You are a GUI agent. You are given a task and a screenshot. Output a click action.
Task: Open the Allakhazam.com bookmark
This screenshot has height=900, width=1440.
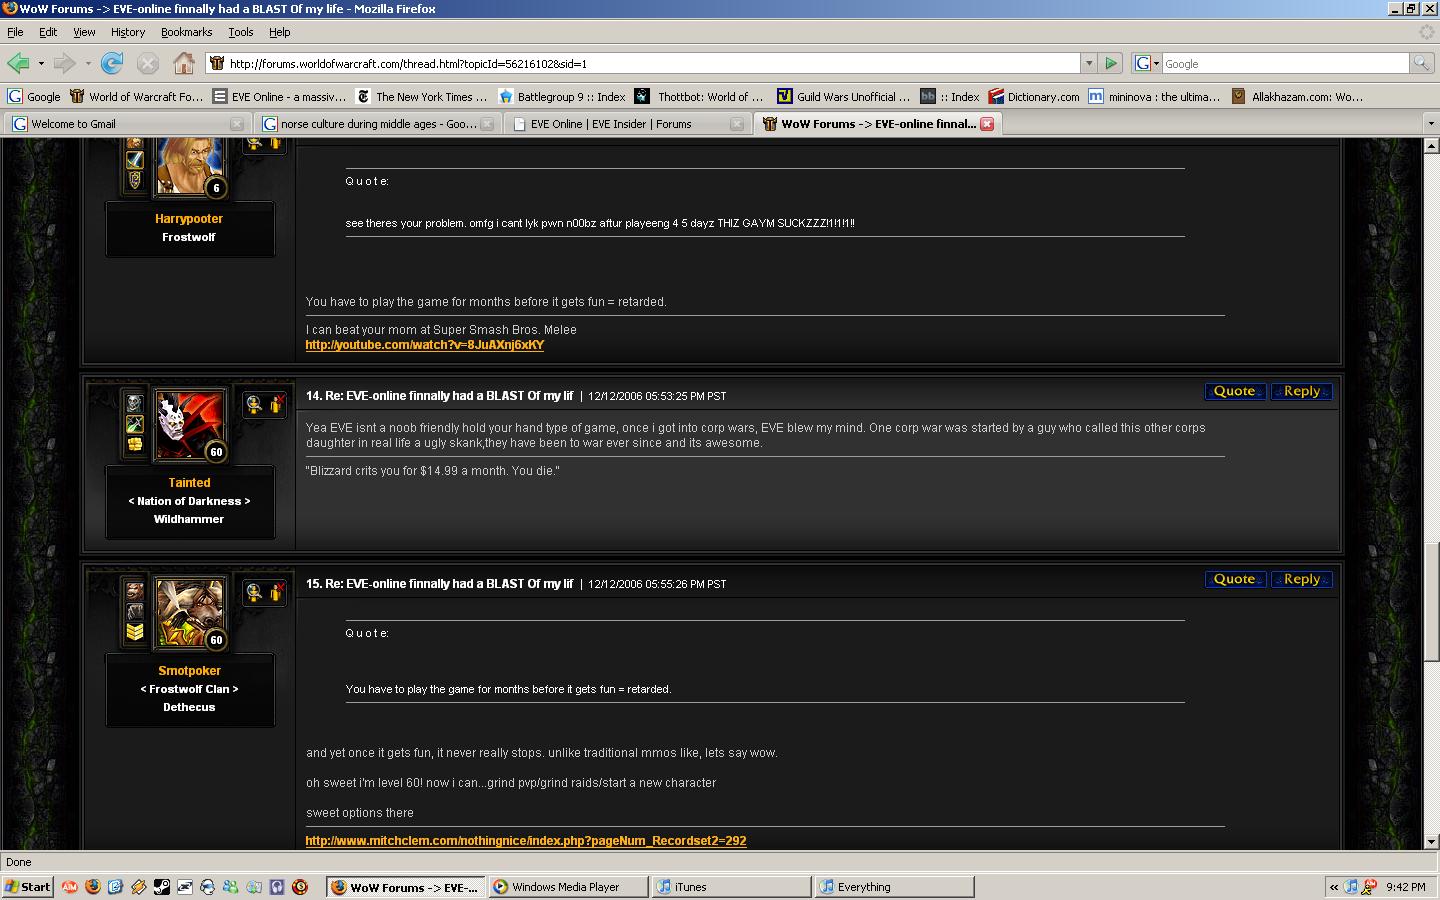tap(1297, 97)
